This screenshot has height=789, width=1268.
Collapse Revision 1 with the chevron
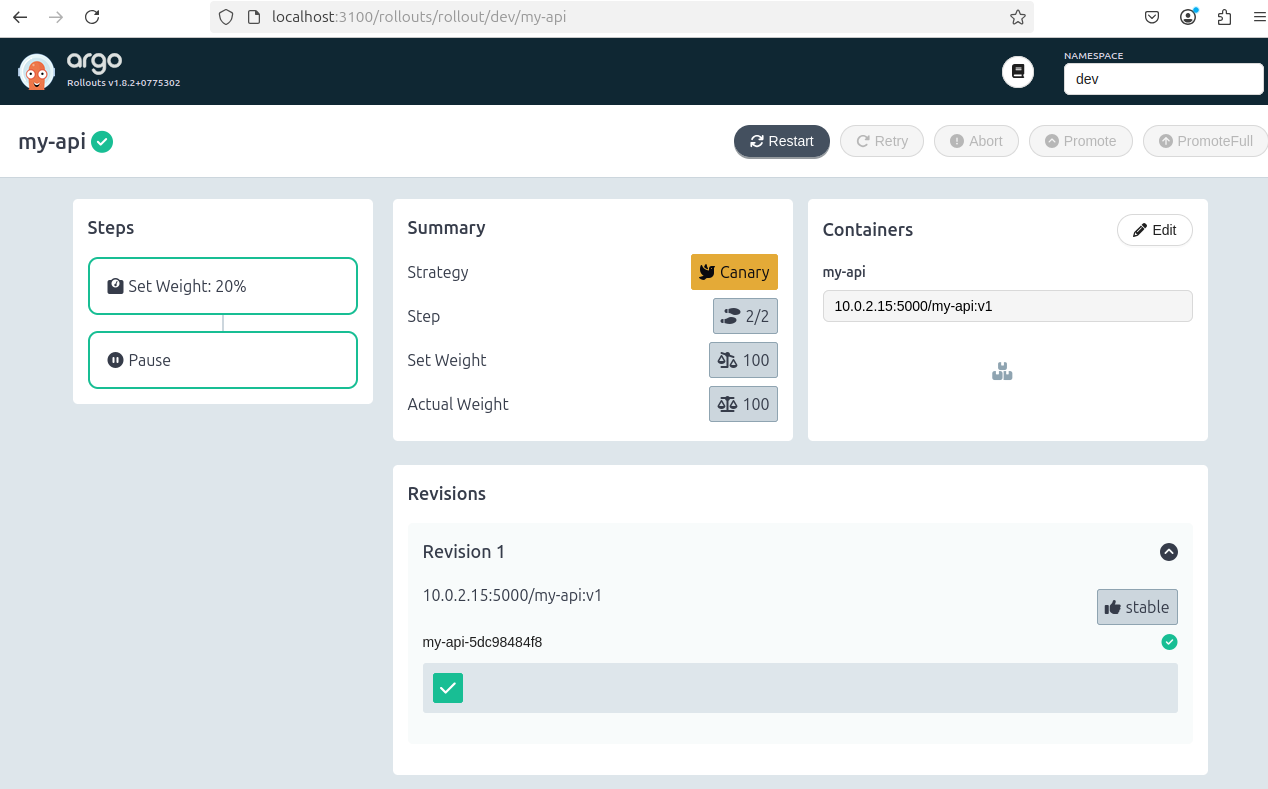pyautogui.click(x=1168, y=552)
